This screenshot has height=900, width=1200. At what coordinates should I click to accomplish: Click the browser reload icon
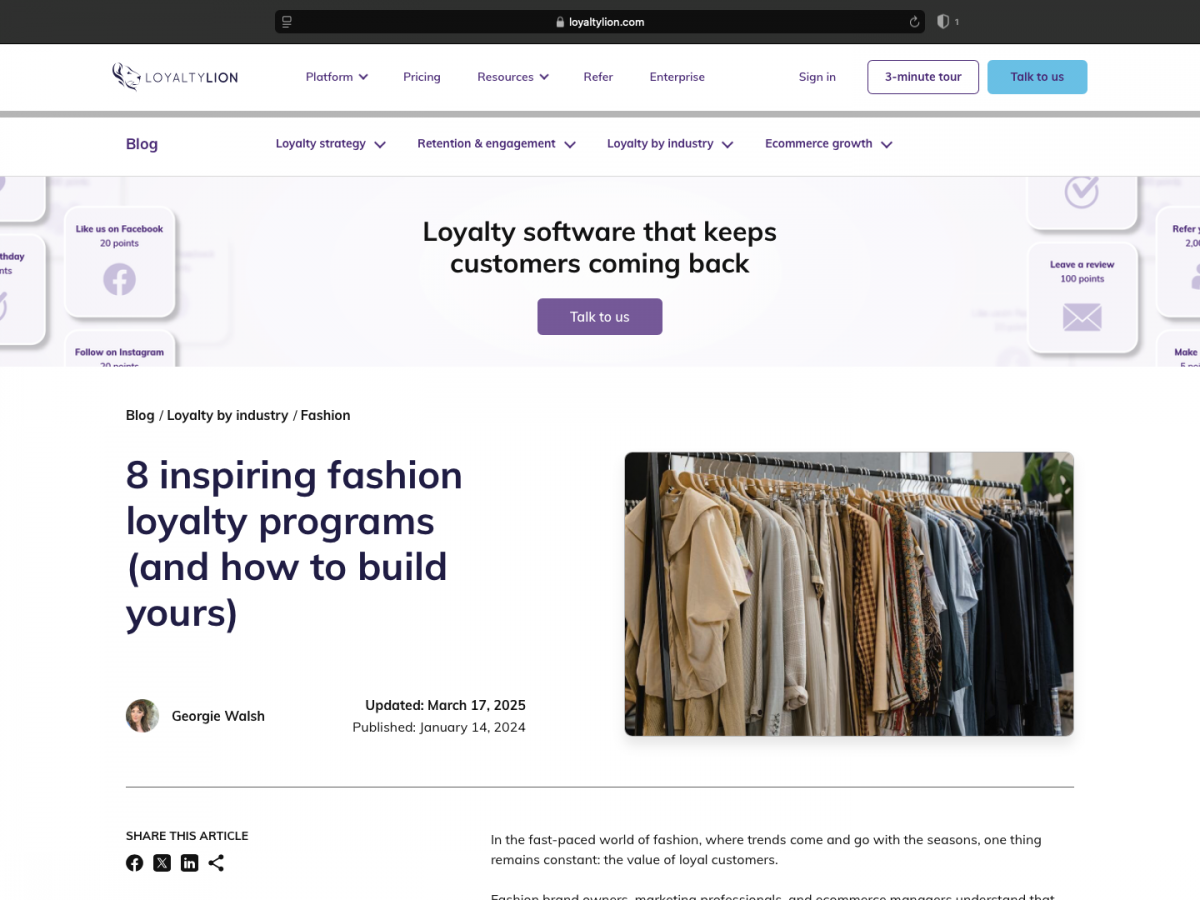coord(914,22)
